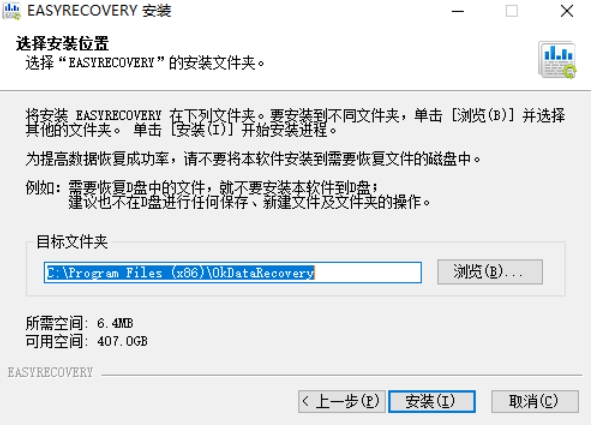Click the 可用空间 407.0GB label
Viewport: 591px width, 427px height.
coord(86,341)
